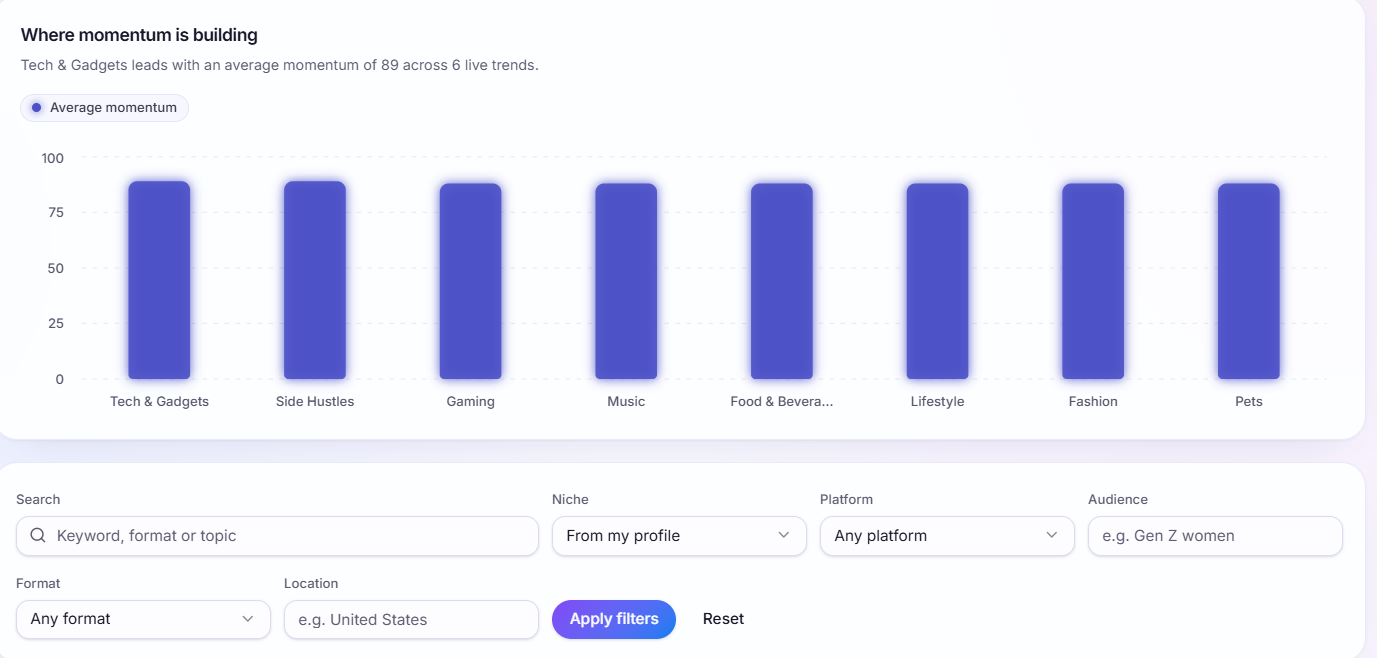Click the Fashion axis label
Viewport: 1377px width, 658px height.
(1093, 402)
